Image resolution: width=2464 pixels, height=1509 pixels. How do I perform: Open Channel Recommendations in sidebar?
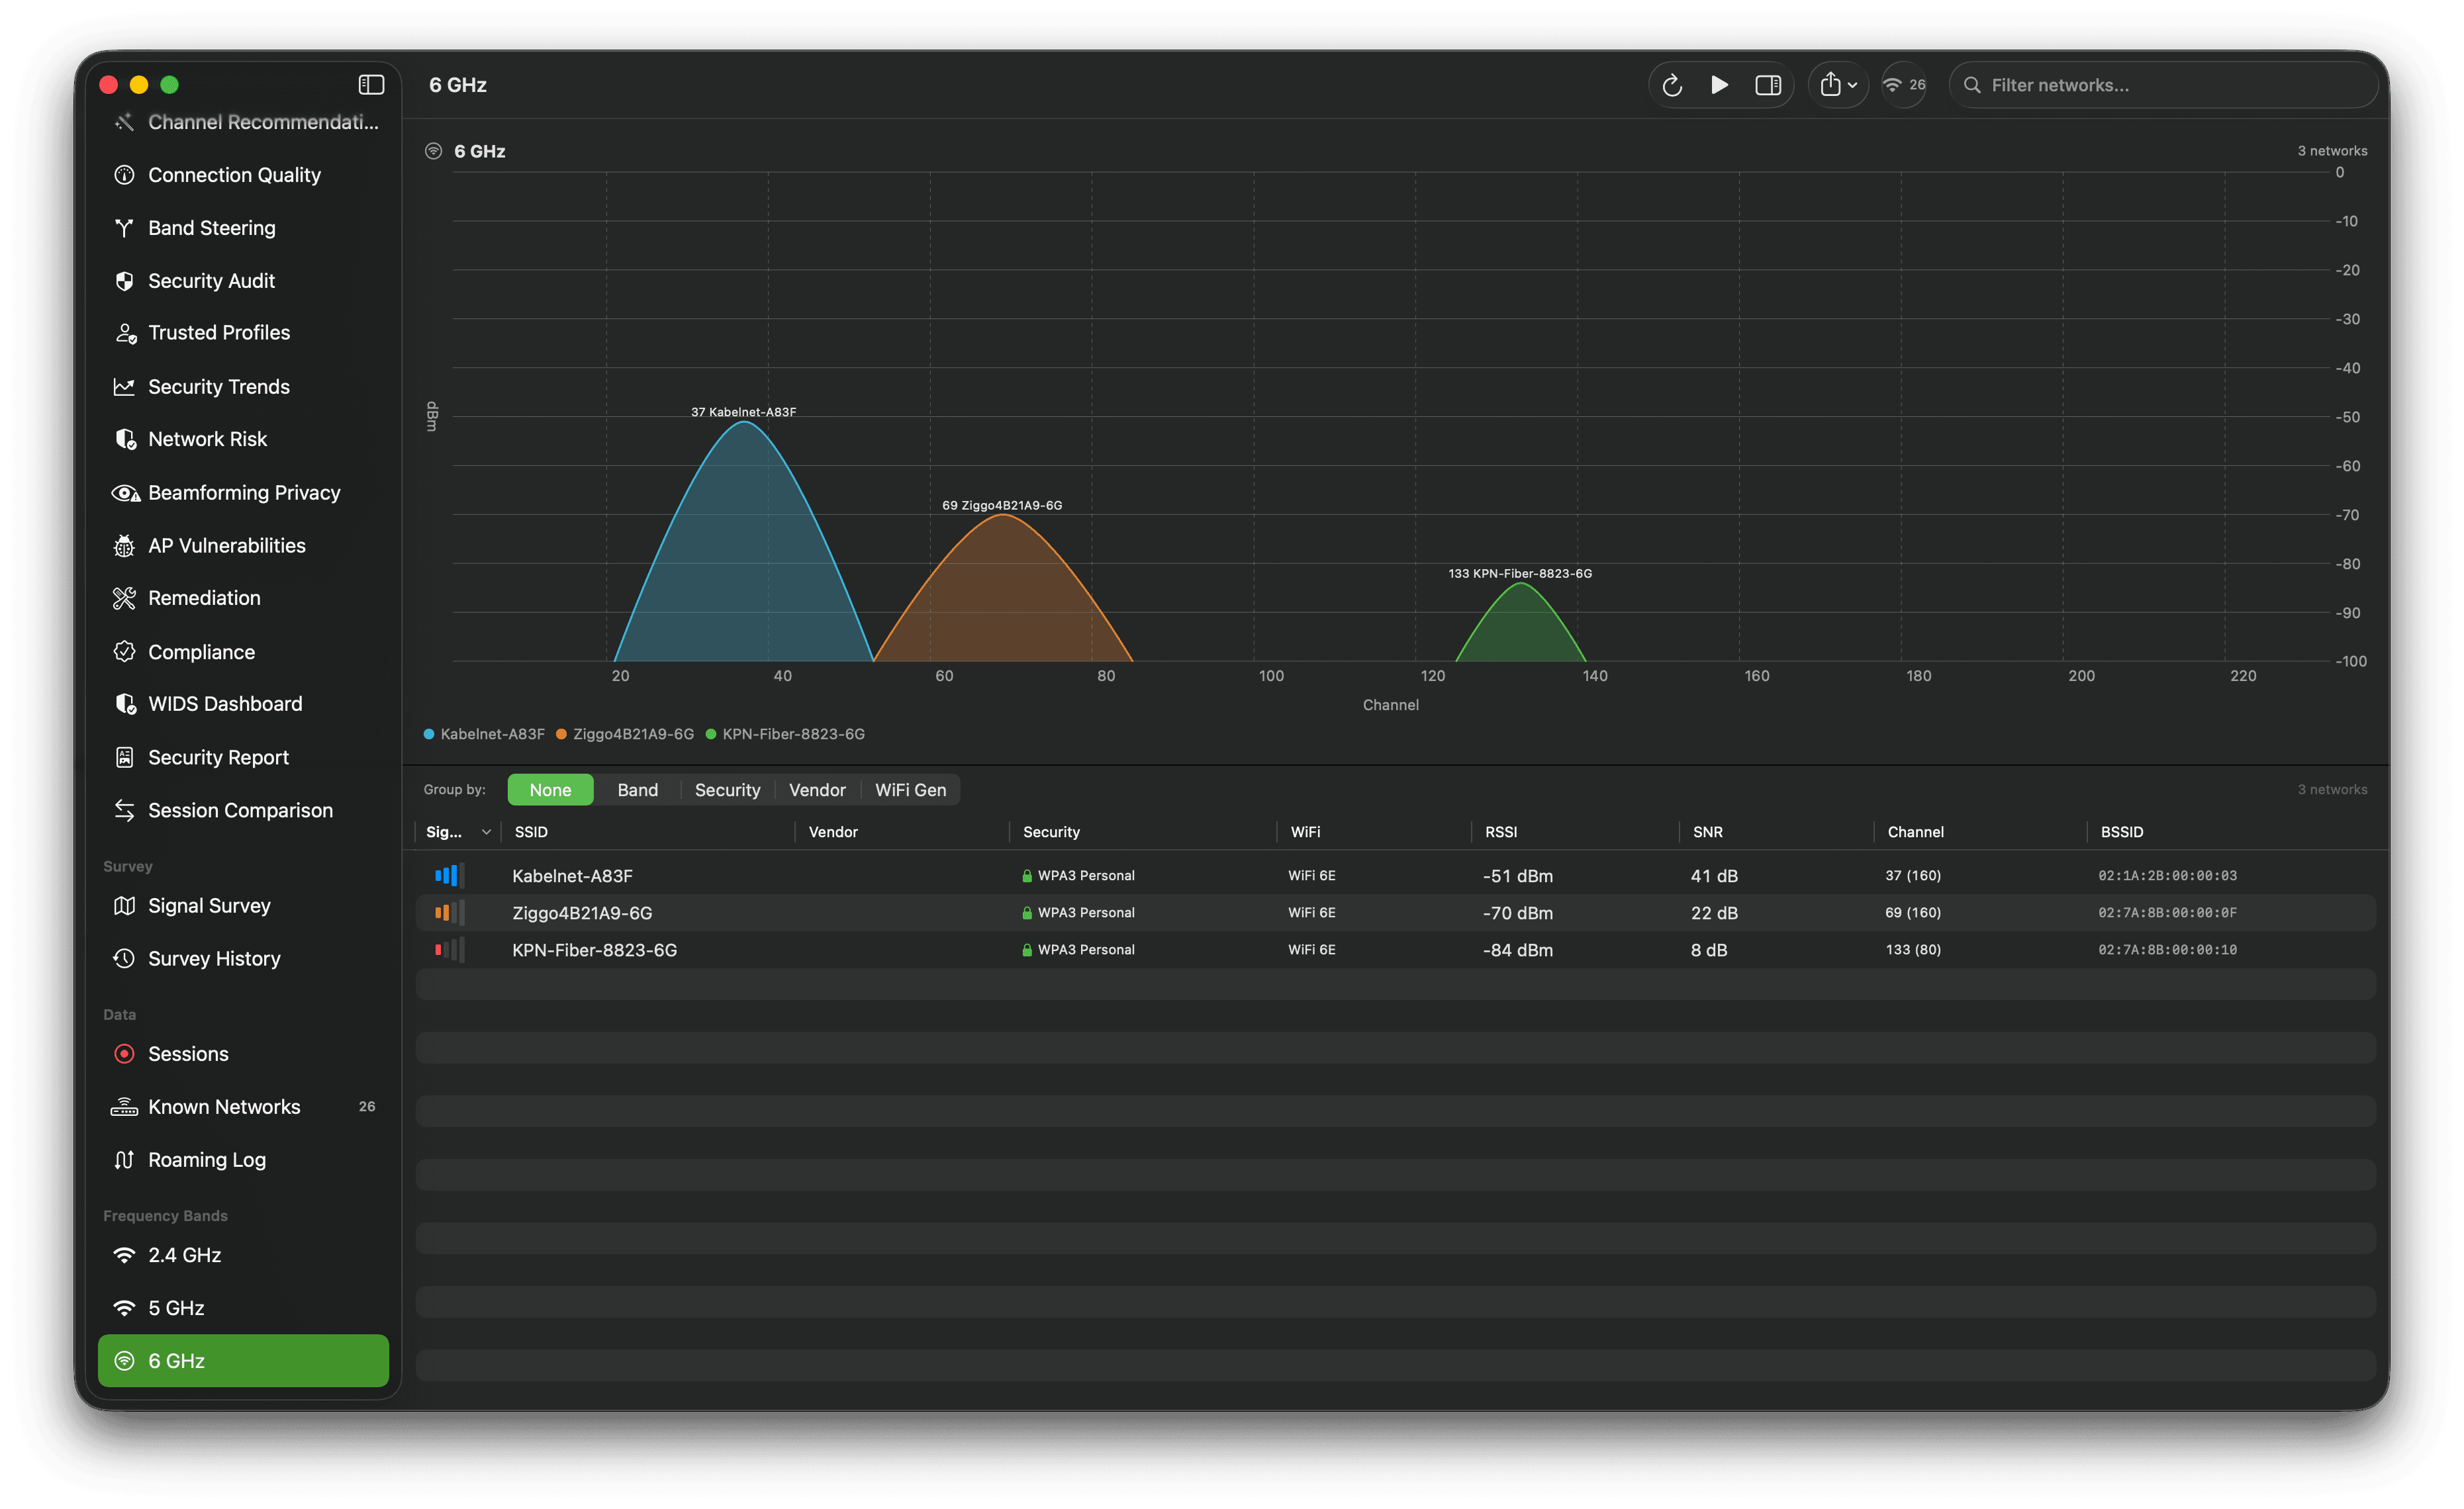coord(244,122)
